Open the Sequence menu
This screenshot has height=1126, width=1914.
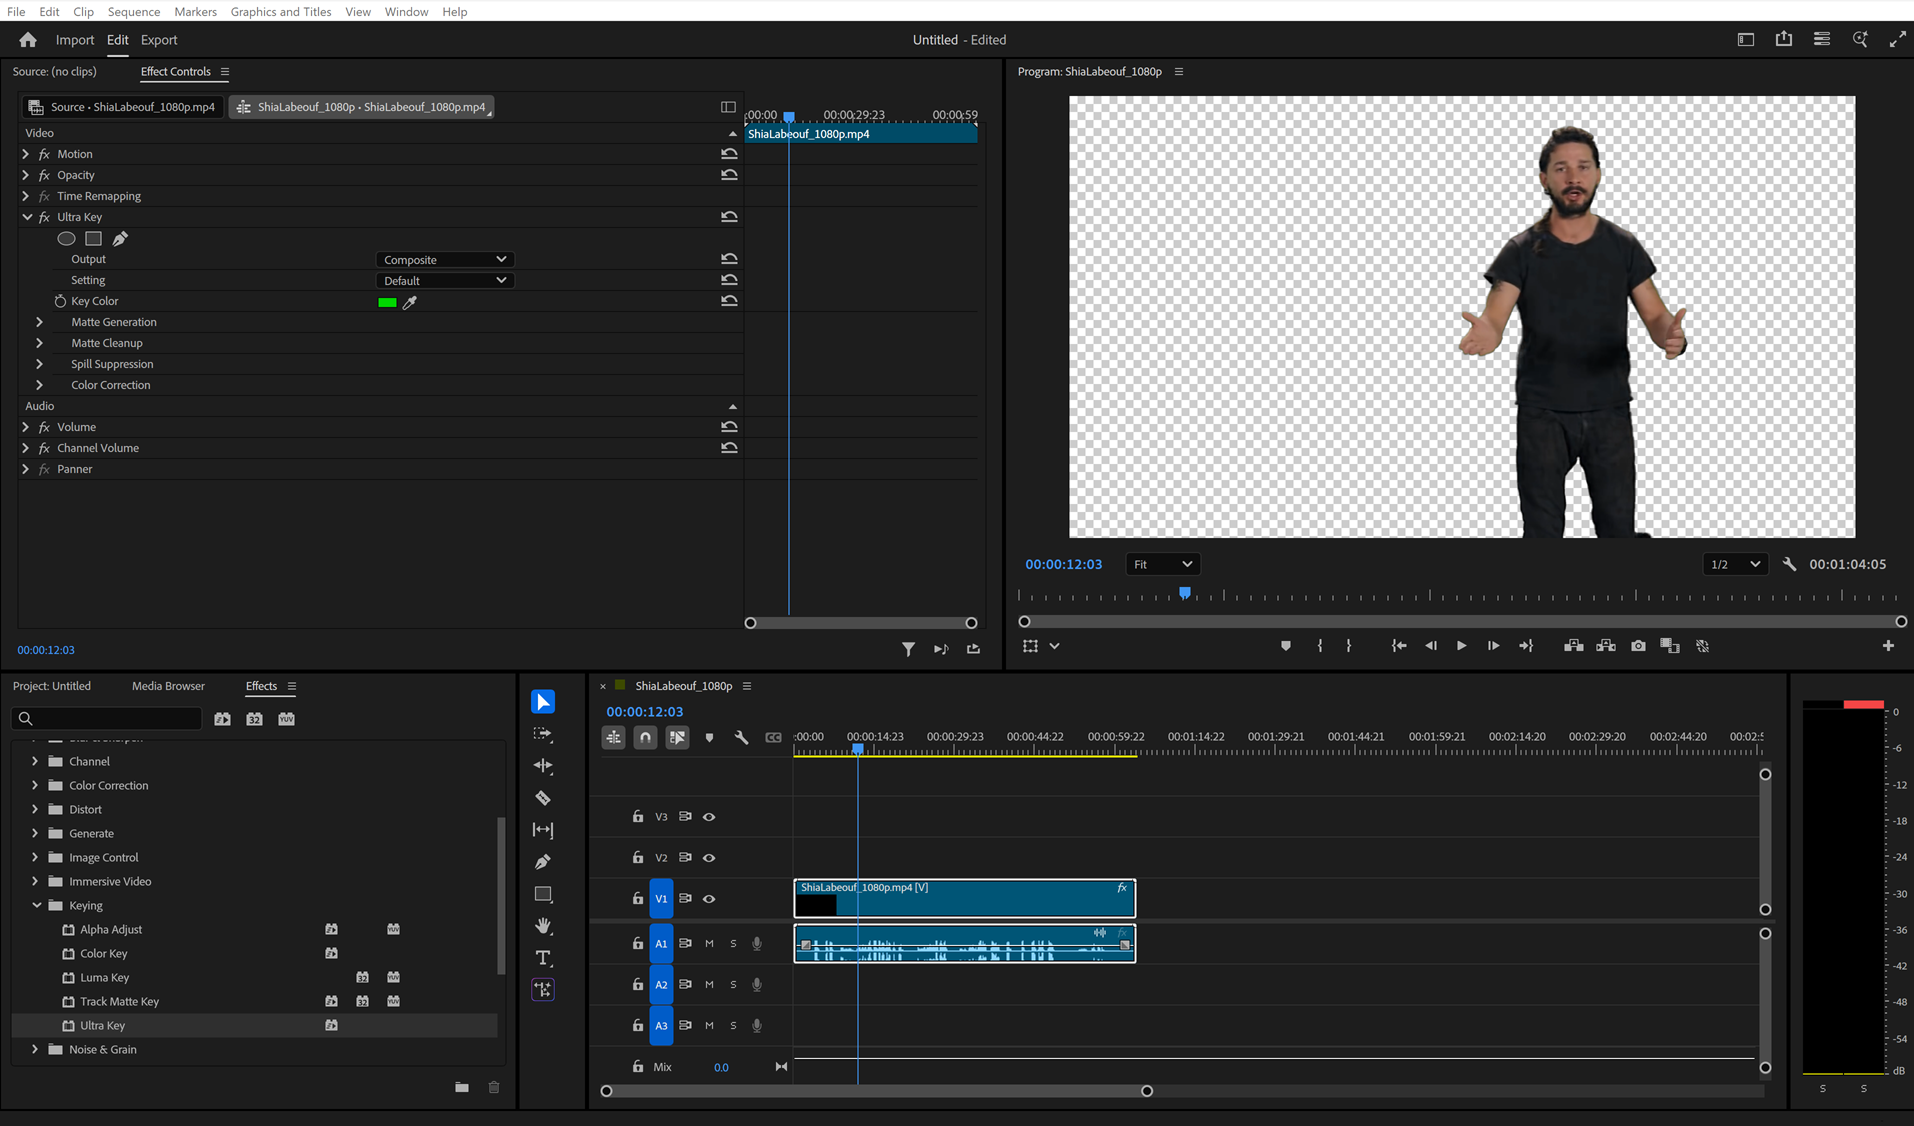(133, 11)
